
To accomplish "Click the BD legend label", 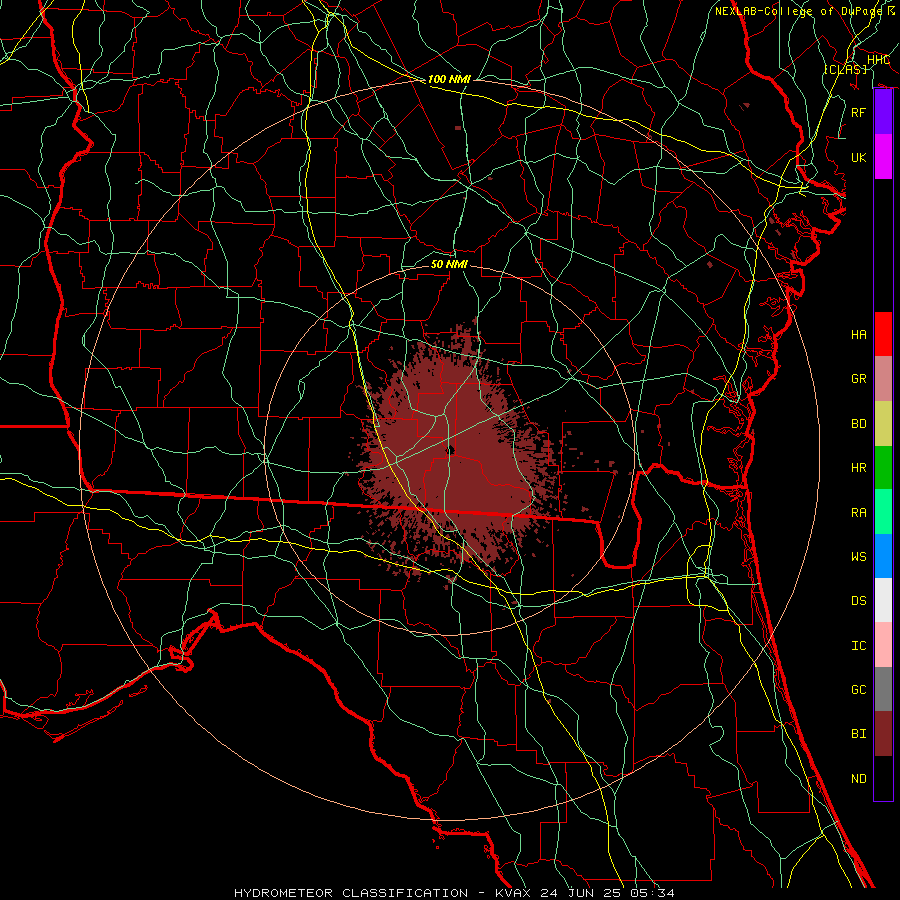I will 858,424.
